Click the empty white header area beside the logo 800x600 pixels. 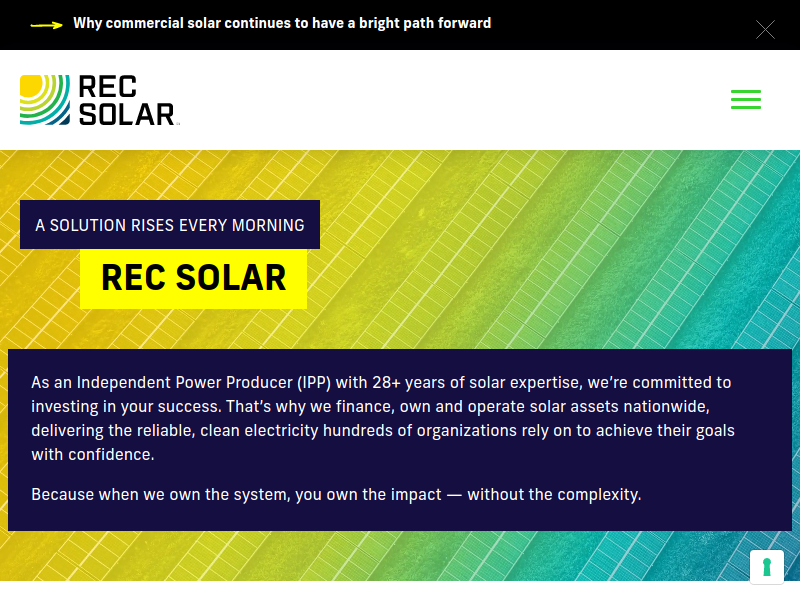pos(450,100)
